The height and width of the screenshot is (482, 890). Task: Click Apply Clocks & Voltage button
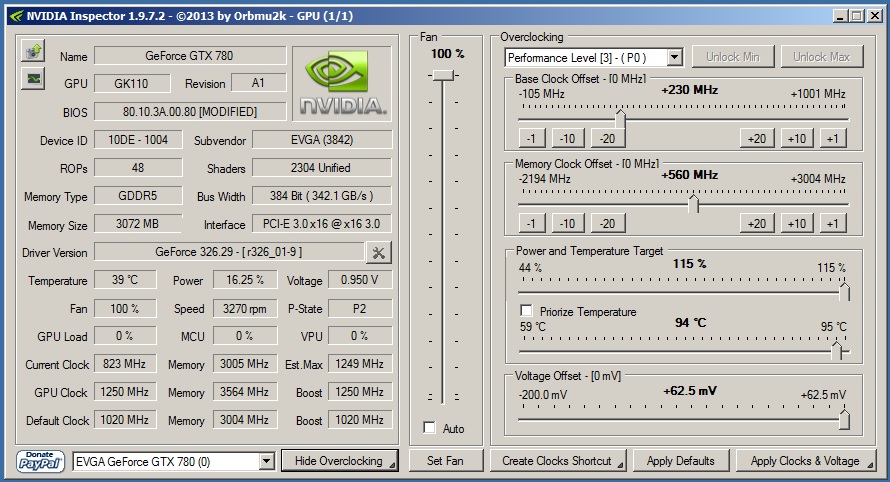[x=806, y=461]
